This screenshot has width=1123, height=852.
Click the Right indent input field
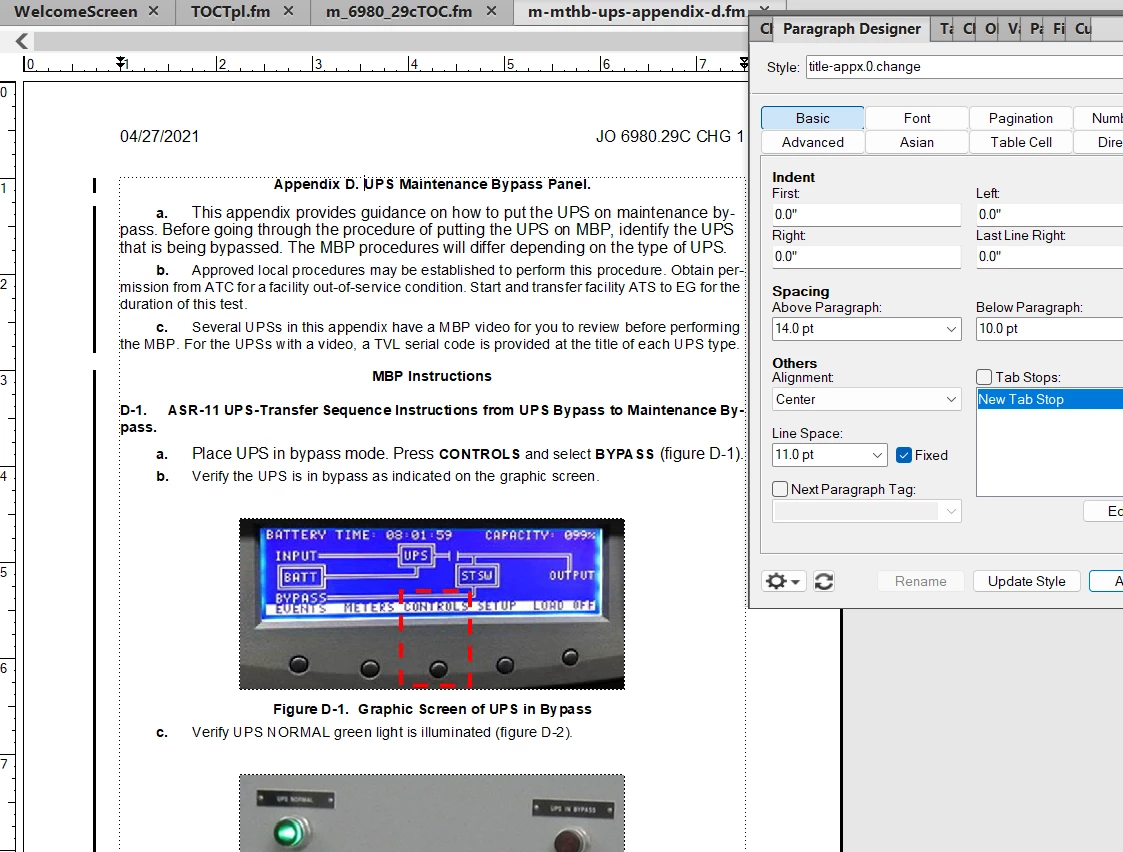(866, 257)
